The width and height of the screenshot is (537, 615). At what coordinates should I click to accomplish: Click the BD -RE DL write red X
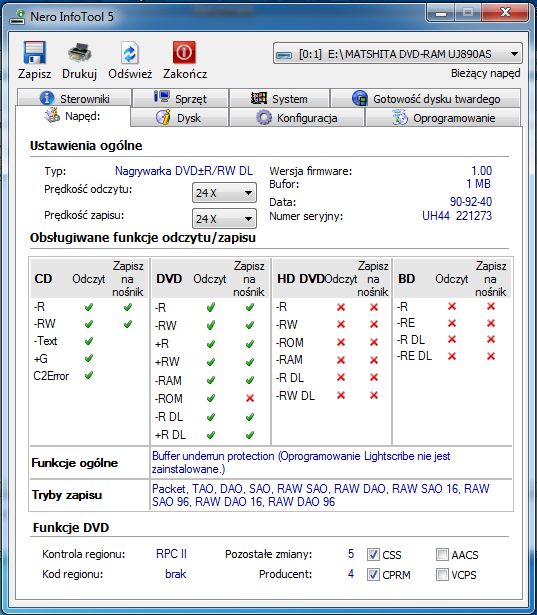click(x=491, y=356)
